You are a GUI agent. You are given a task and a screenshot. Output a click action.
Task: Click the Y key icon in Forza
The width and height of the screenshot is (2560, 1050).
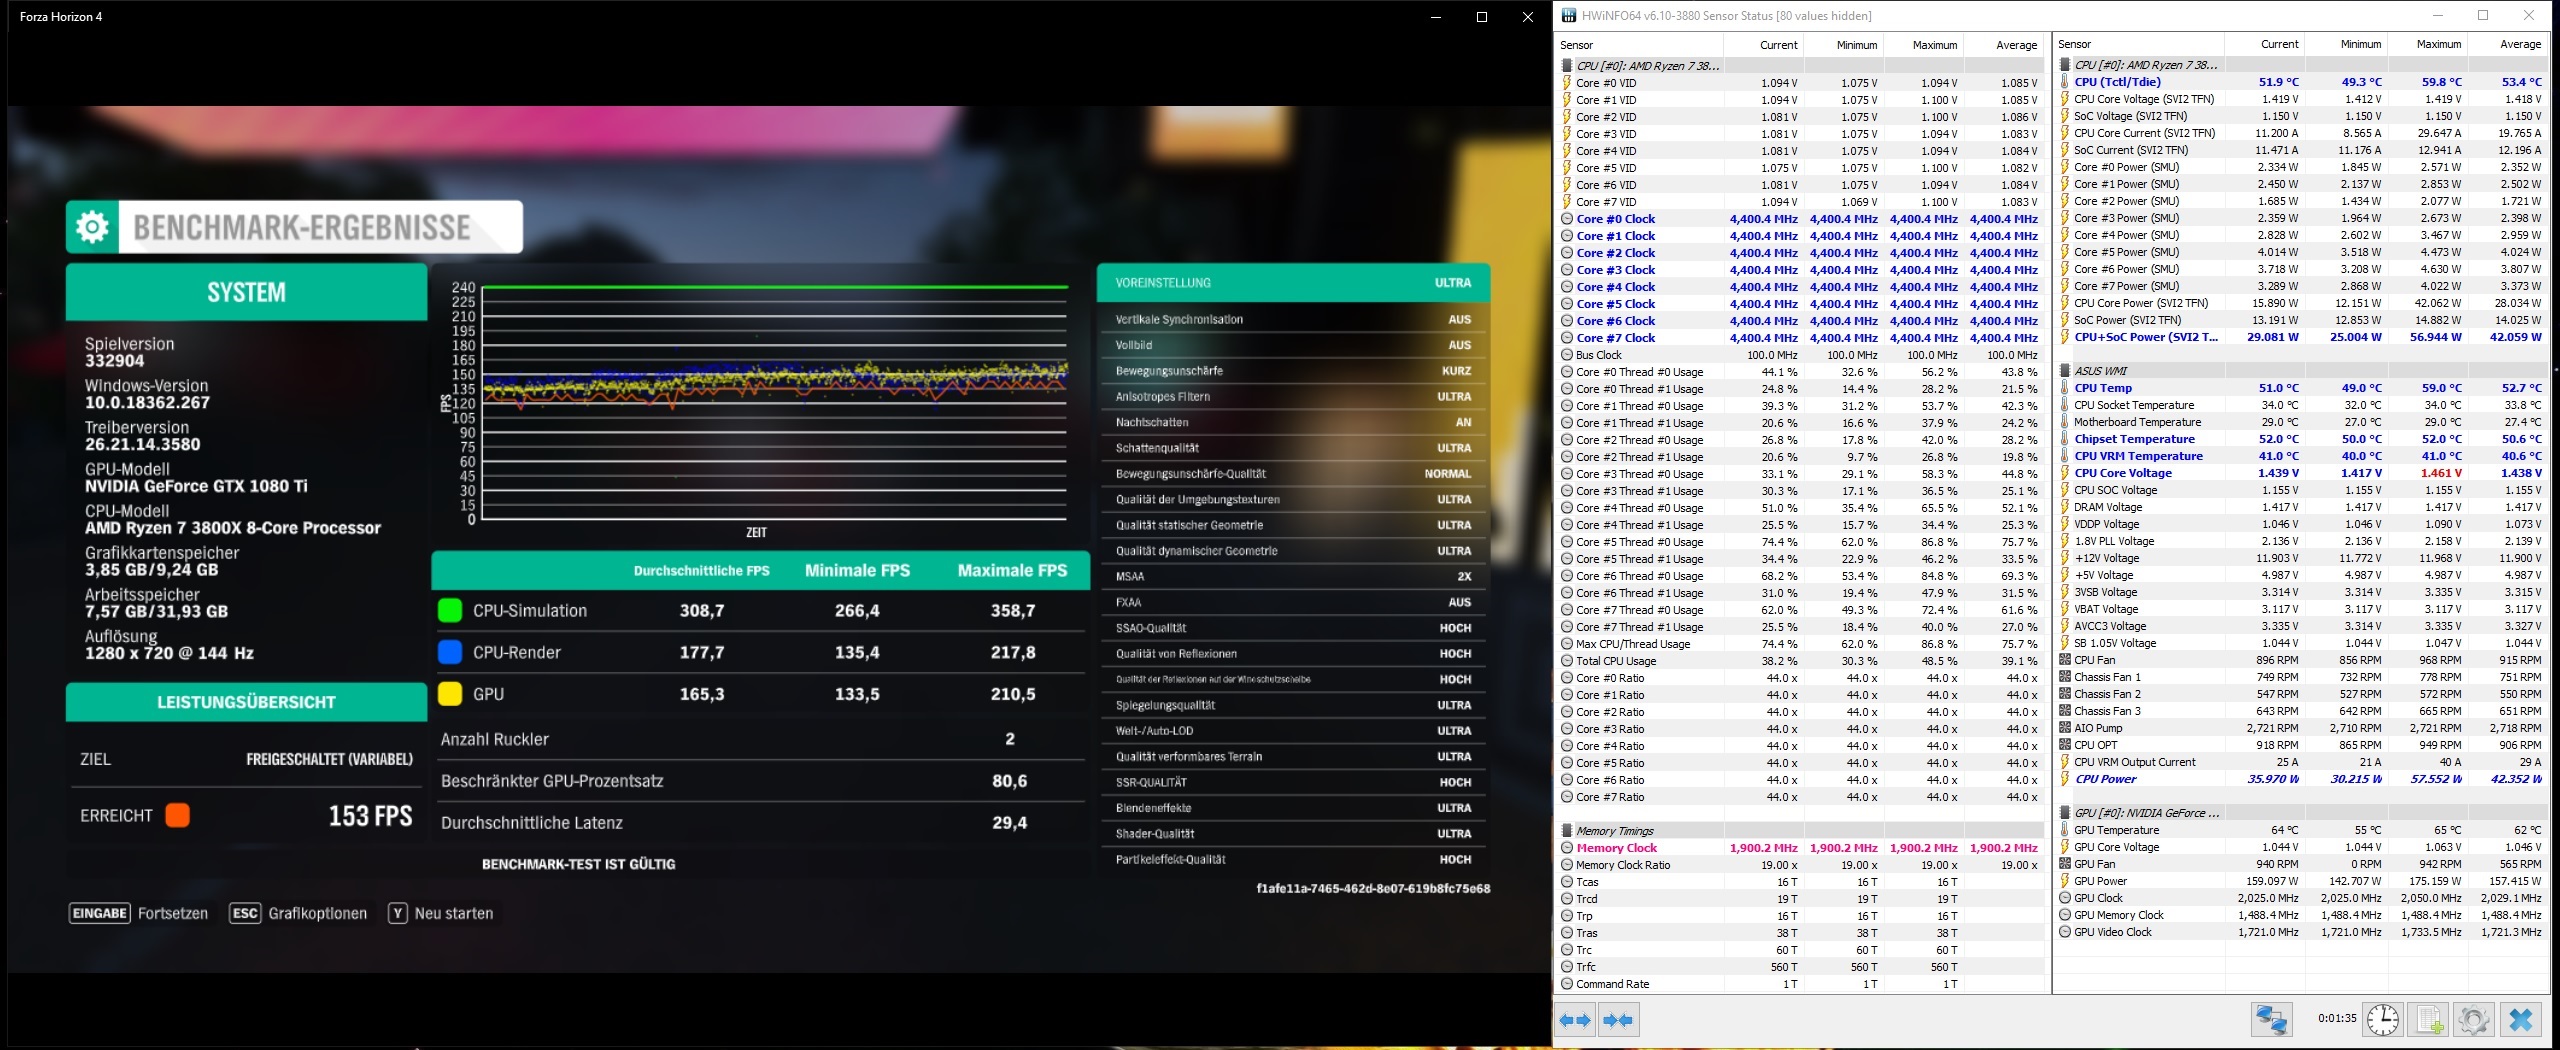point(398,913)
